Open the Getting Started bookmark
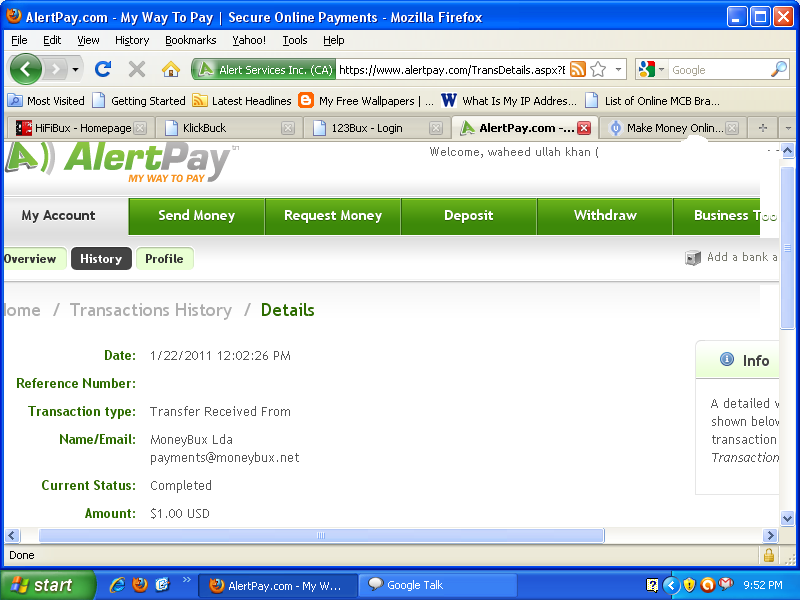 (x=139, y=101)
